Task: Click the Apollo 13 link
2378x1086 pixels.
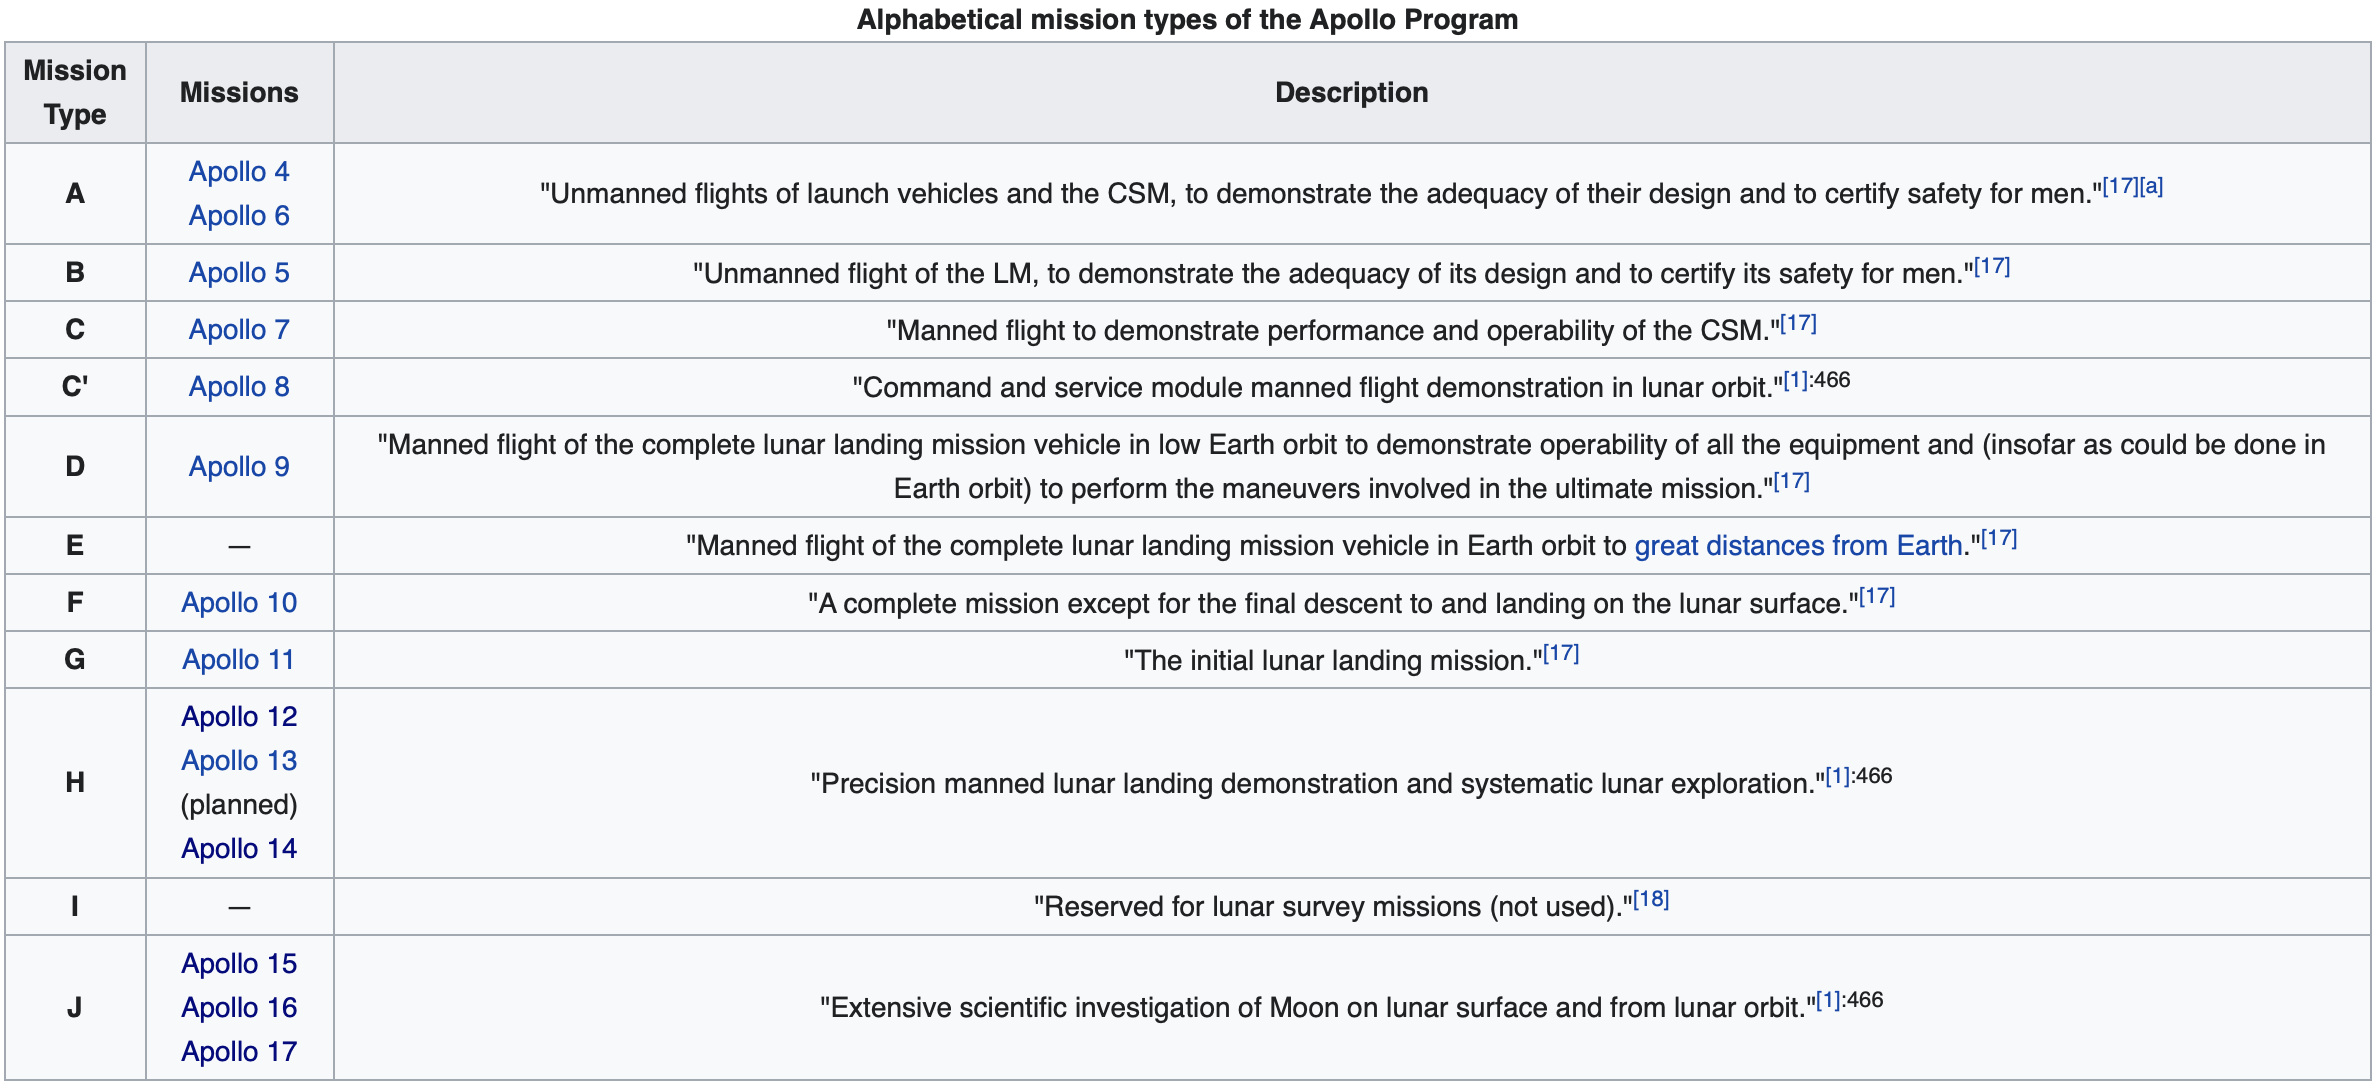Action: pyautogui.click(x=239, y=761)
